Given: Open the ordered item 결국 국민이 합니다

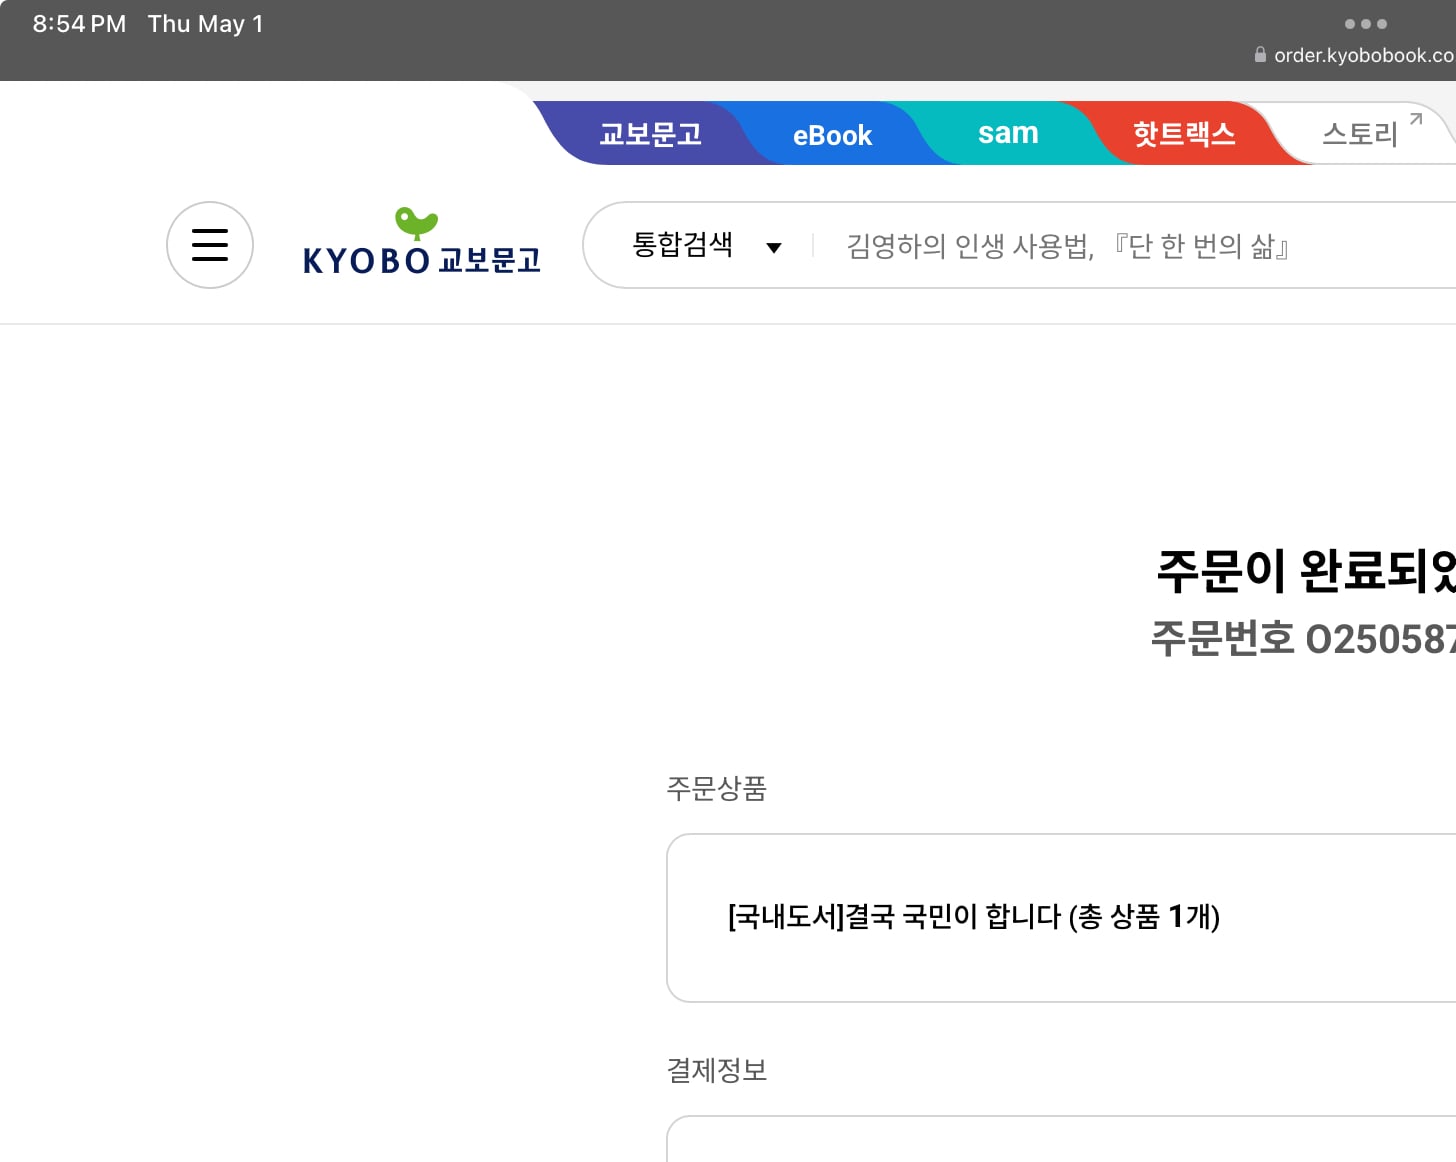Looking at the screenshot, I should (x=973, y=916).
